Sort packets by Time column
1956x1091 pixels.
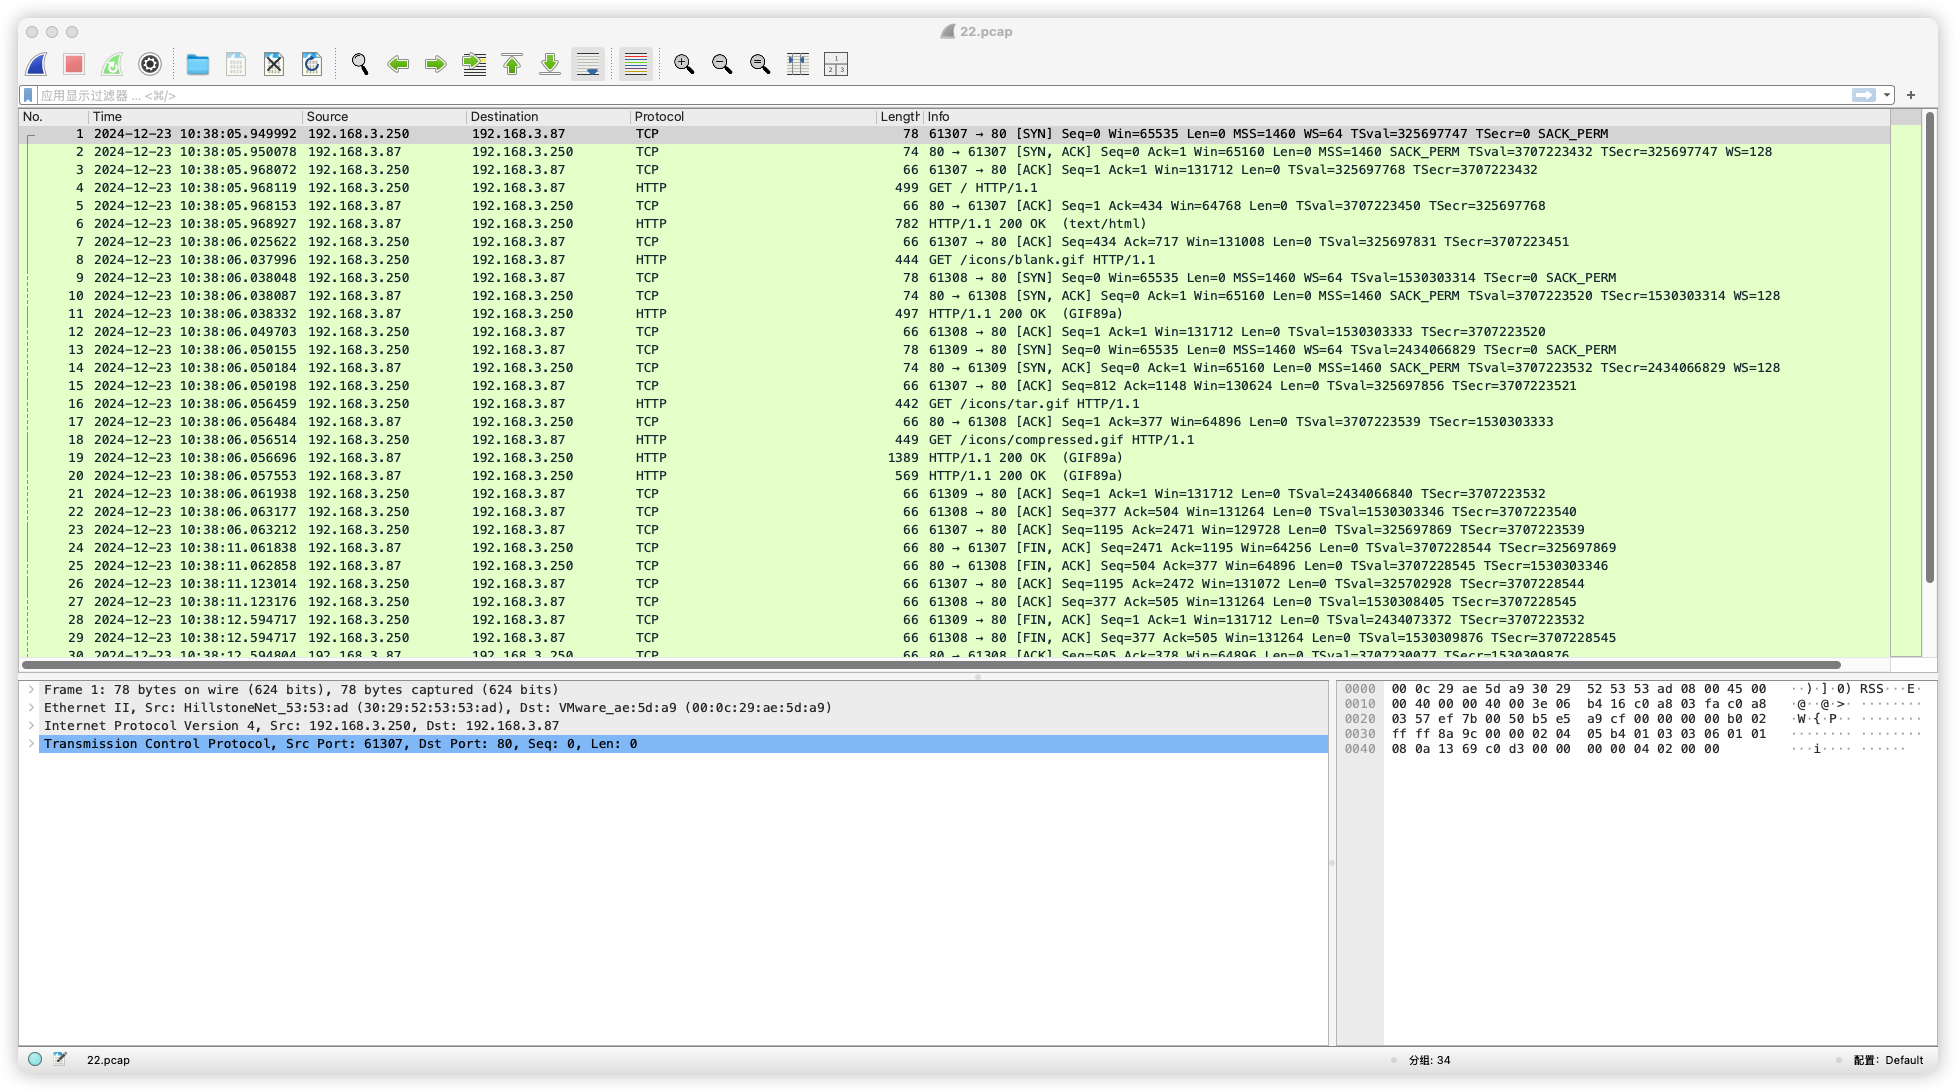pos(196,116)
